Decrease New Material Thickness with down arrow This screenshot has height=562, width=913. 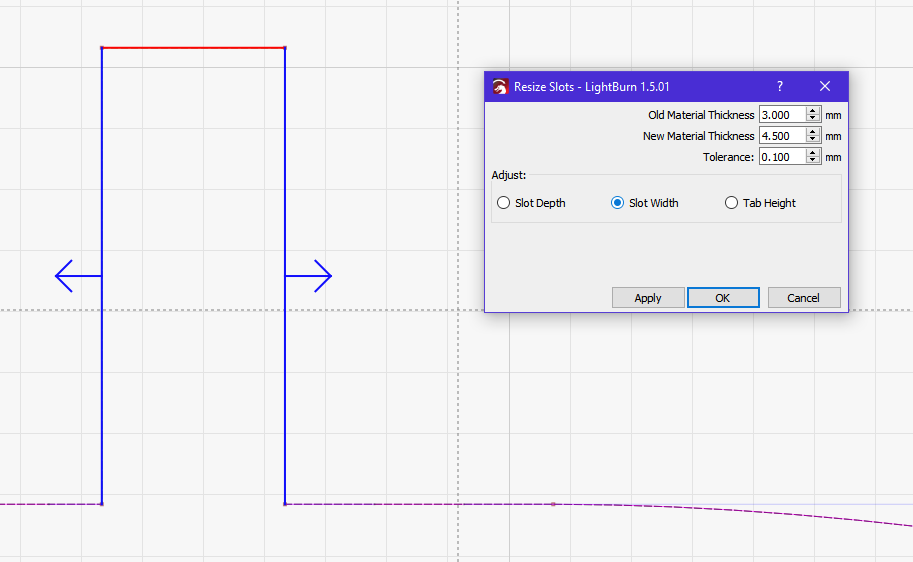coord(813,139)
